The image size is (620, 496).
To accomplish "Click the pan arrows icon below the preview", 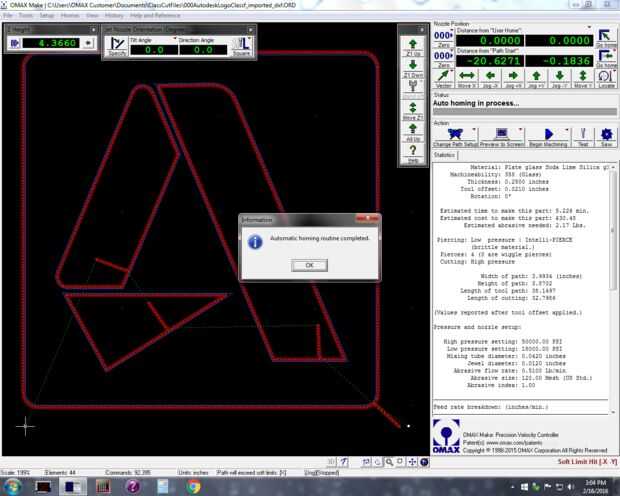I will point(412,462).
